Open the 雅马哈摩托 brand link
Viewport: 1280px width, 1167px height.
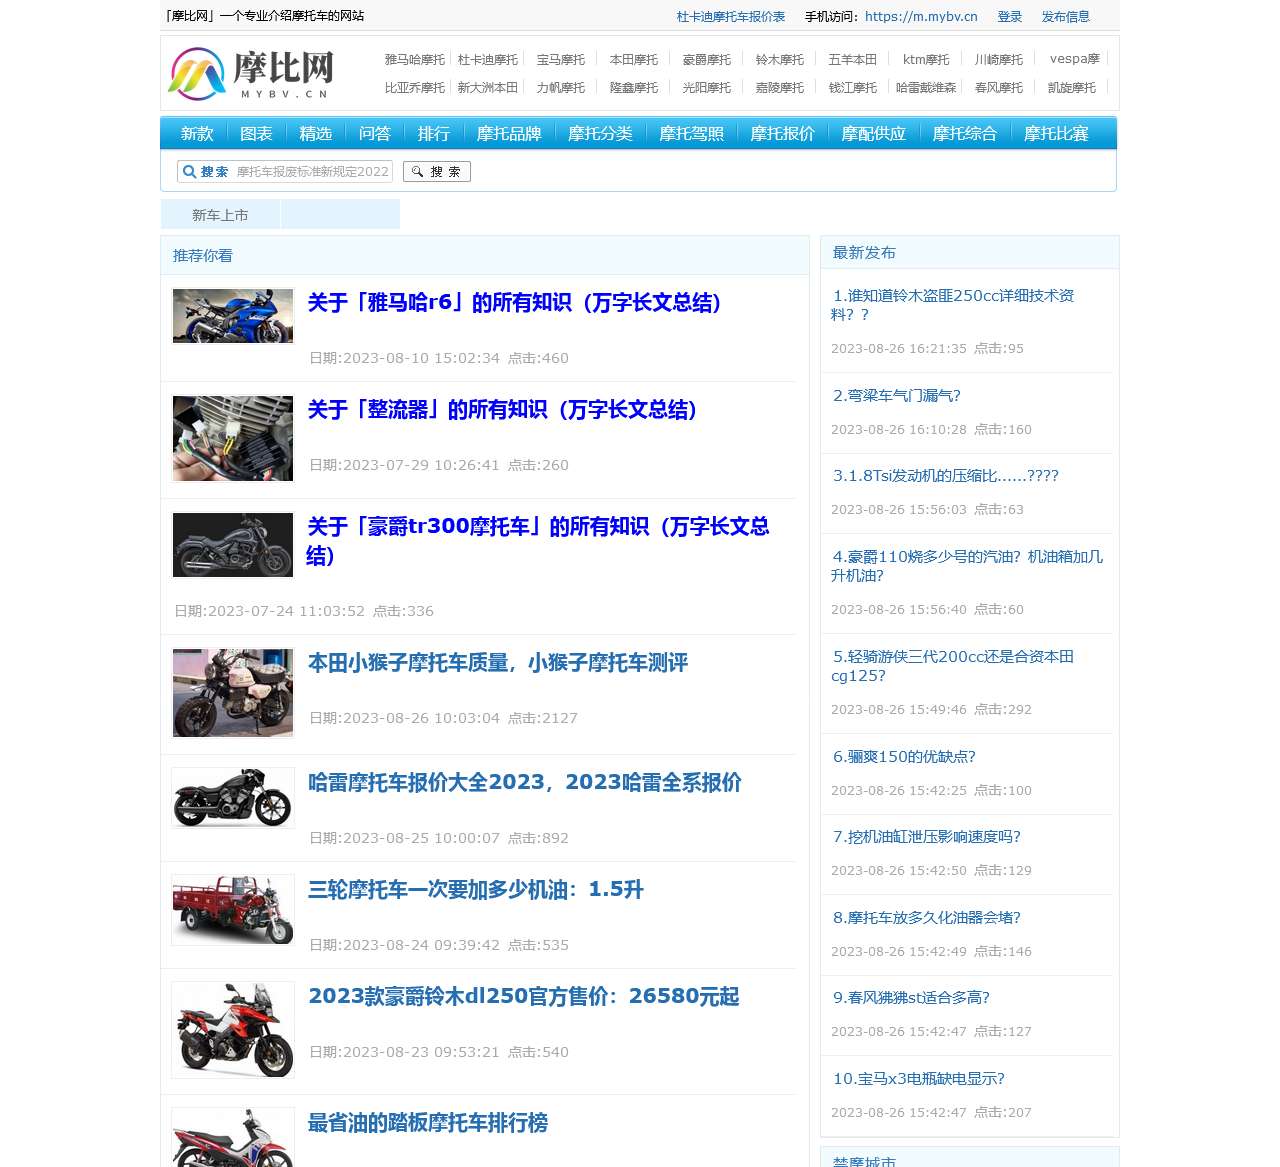click(415, 60)
